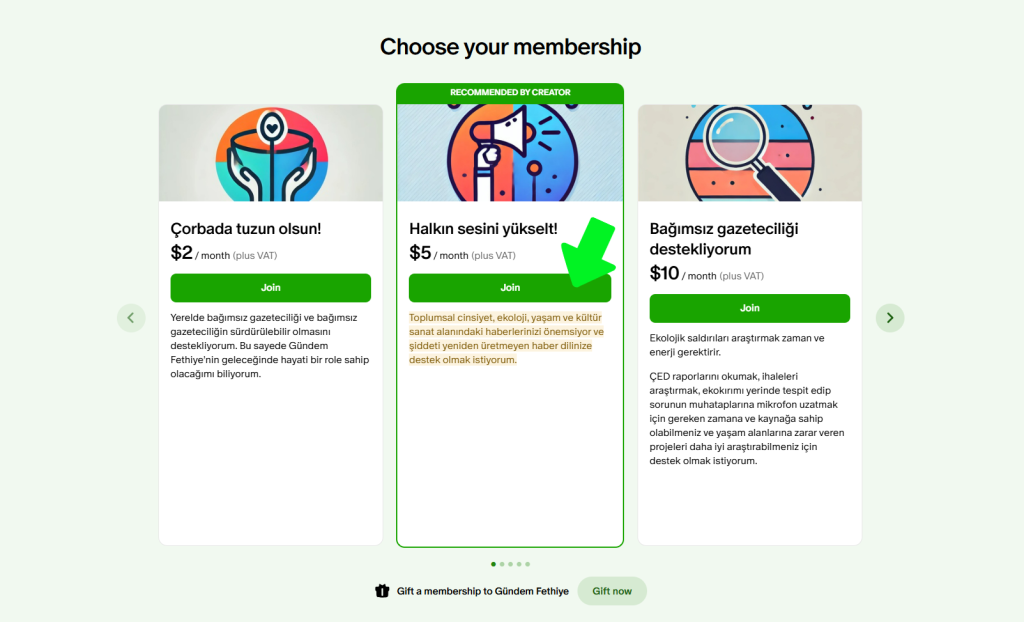The image size is (1024, 622).
Task: Click the highlighted Toplumsal cinsiyet description text
Action: (505, 339)
